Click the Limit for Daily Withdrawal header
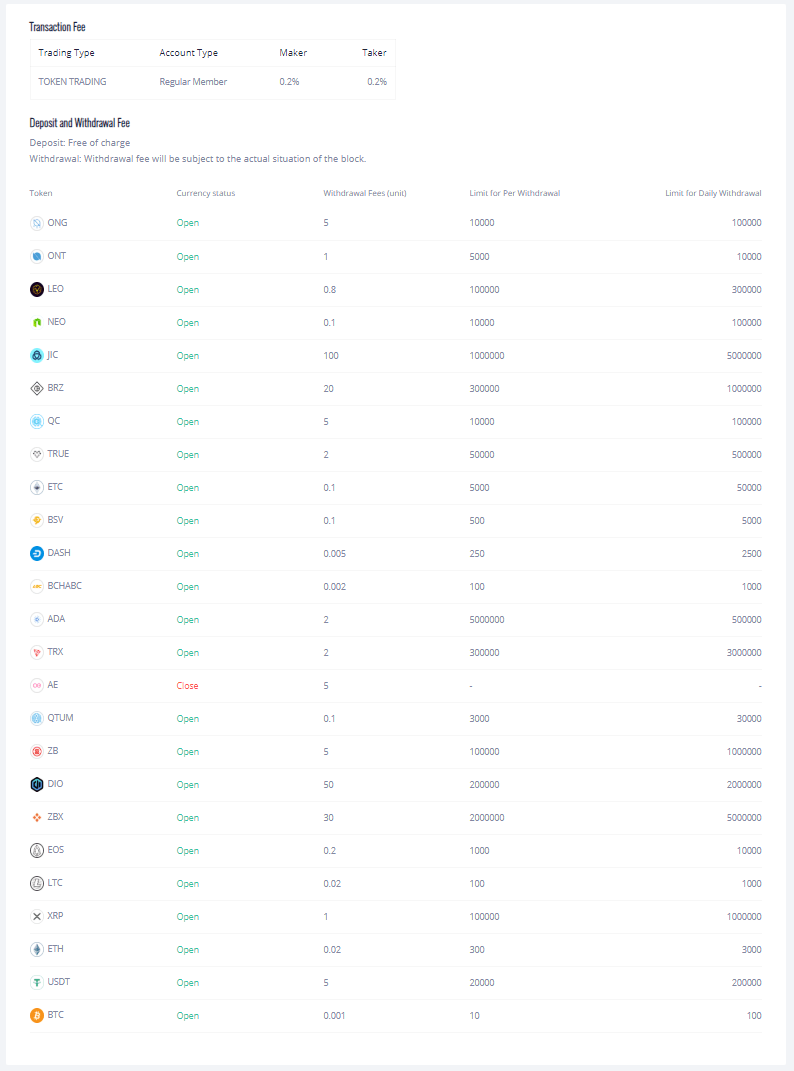 pyautogui.click(x=713, y=193)
